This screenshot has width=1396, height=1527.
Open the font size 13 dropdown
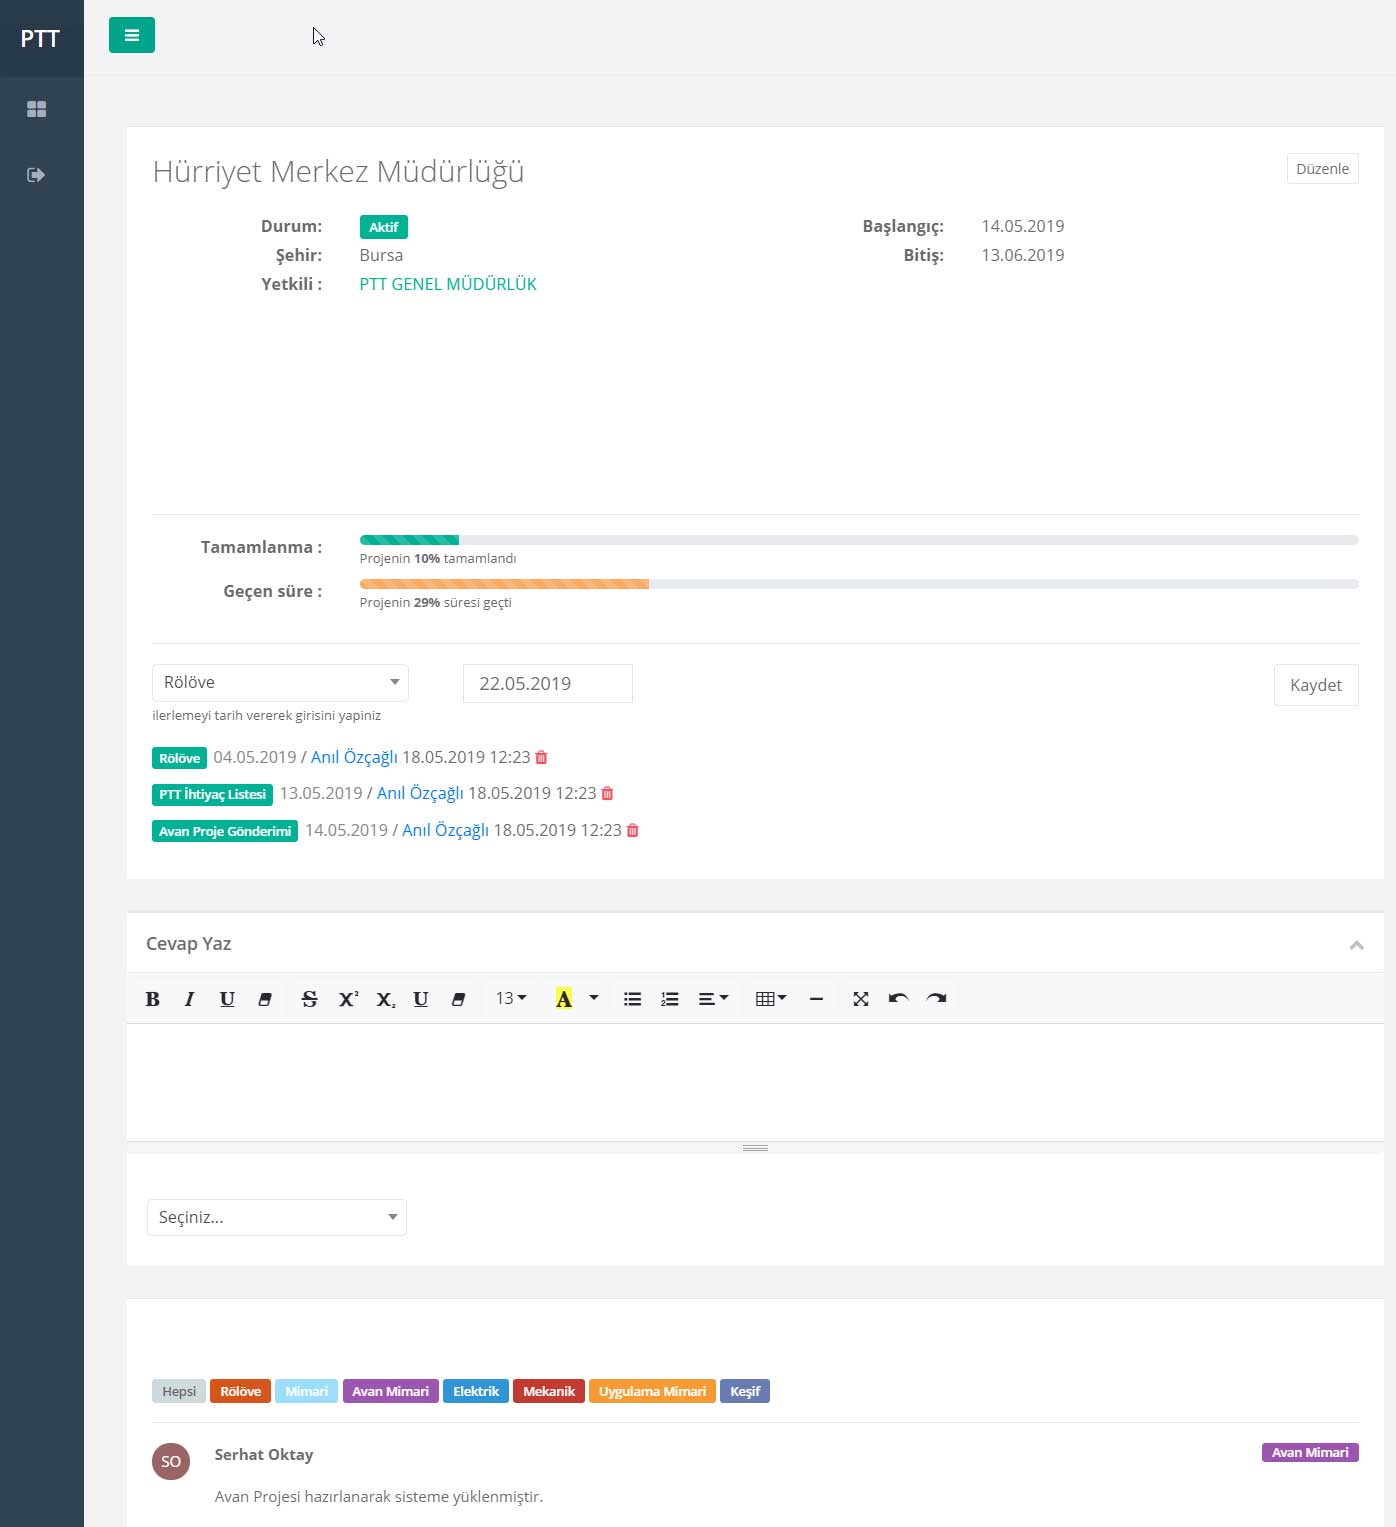pyautogui.click(x=510, y=999)
